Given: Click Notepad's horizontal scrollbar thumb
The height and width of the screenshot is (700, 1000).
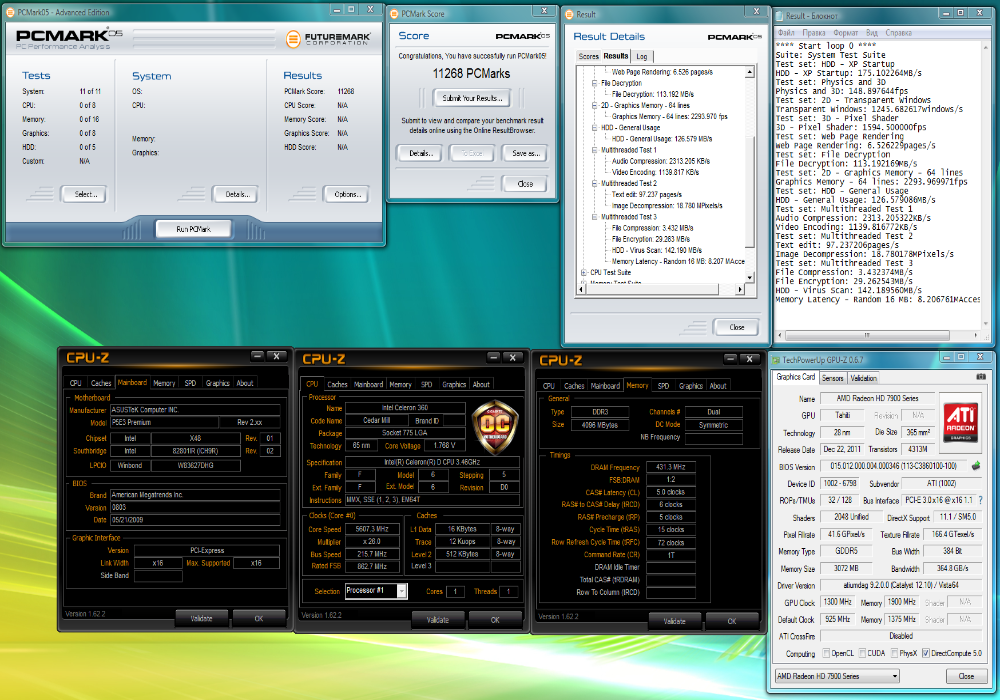Looking at the screenshot, I should [867, 335].
